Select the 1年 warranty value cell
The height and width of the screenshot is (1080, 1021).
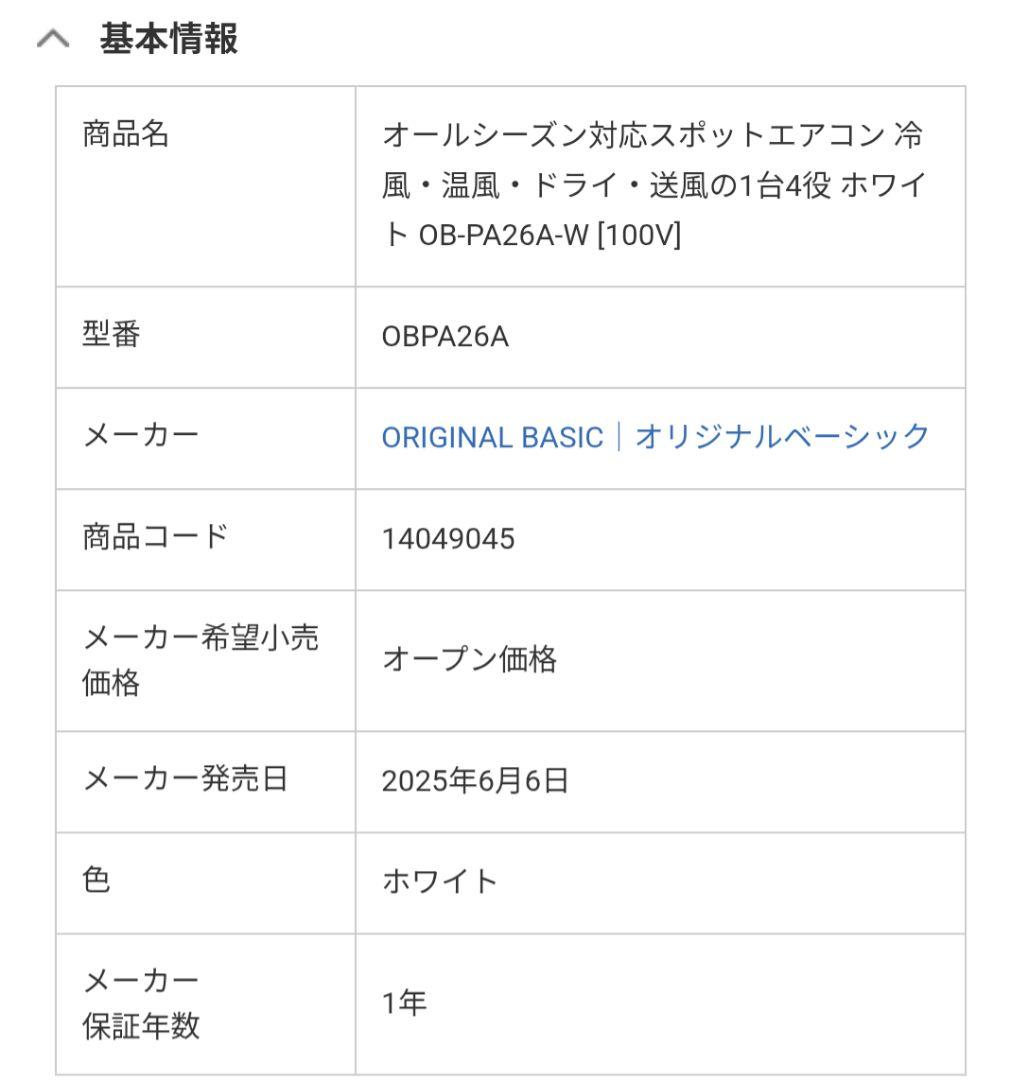(x=404, y=1005)
